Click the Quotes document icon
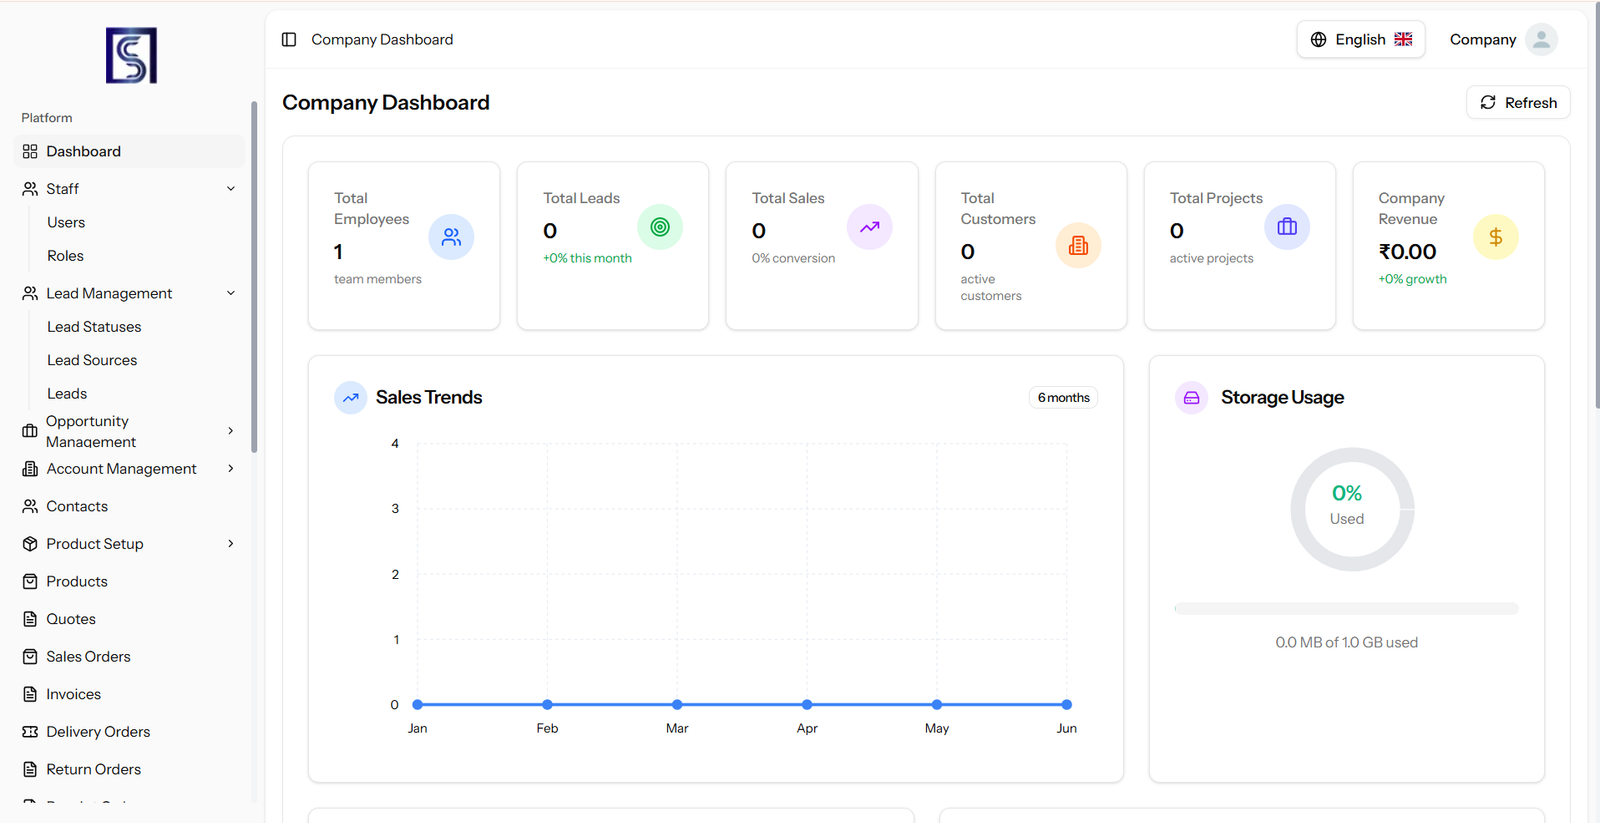This screenshot has height=823, width=1600. click(x=30, y=619)
